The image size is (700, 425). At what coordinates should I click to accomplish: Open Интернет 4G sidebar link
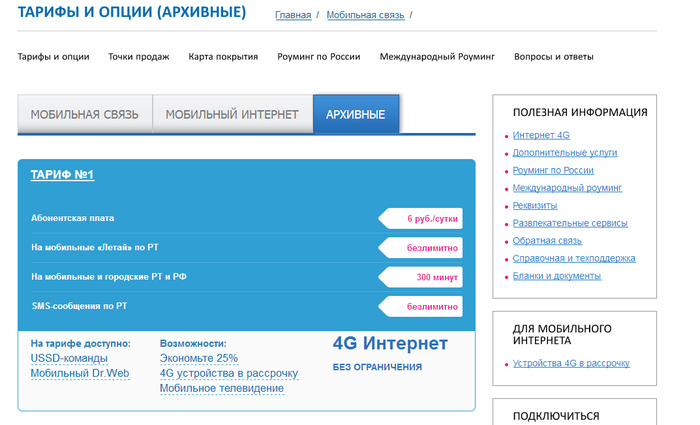pyautogui.click(x=541, y=135)
